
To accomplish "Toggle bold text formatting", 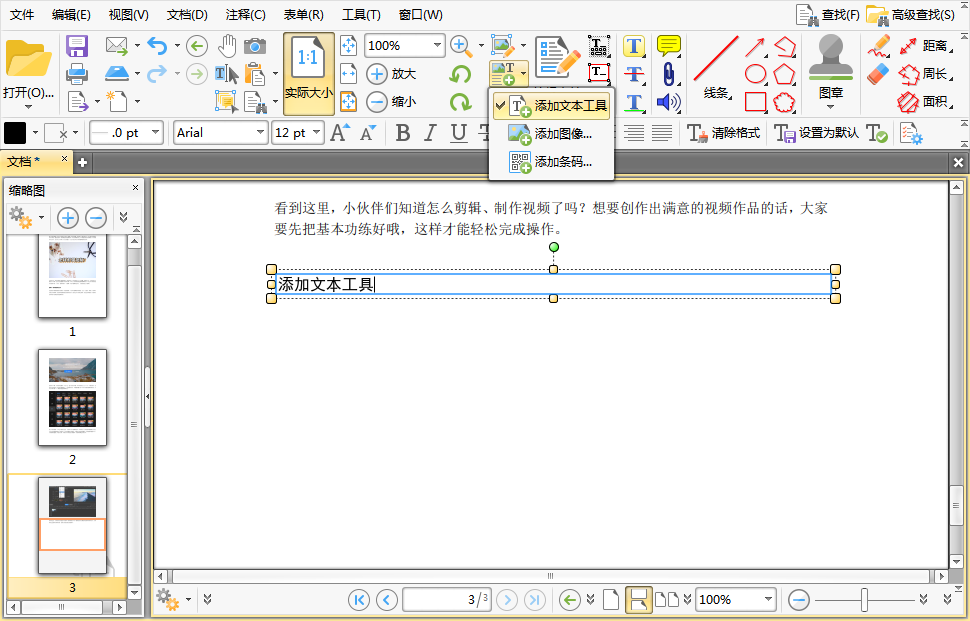I will tap(402, 132).
